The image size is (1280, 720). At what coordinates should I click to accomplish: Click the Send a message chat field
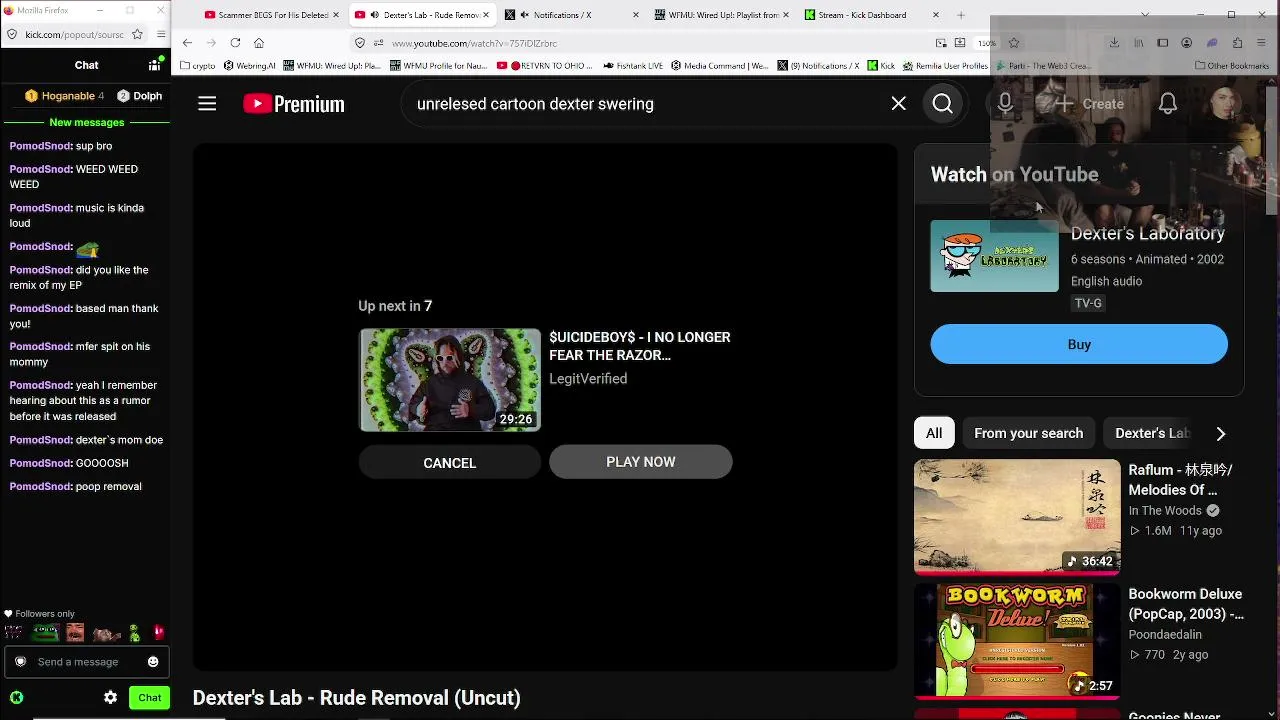pos(88,662)
